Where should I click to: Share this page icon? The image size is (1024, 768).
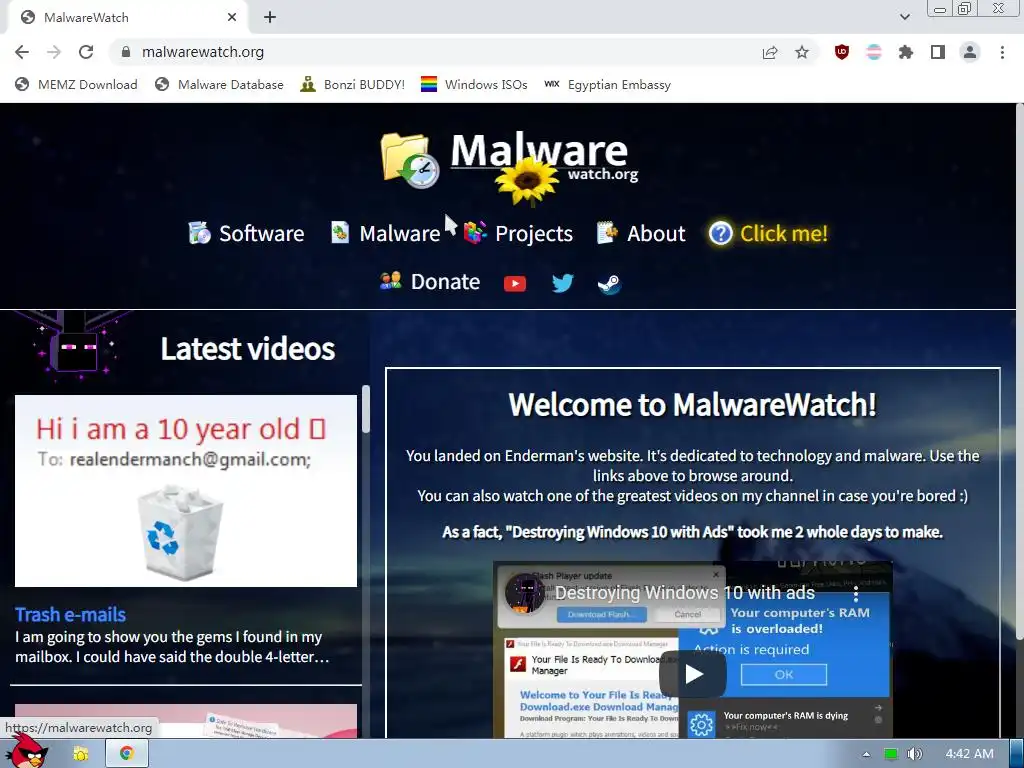coord(770,52)
